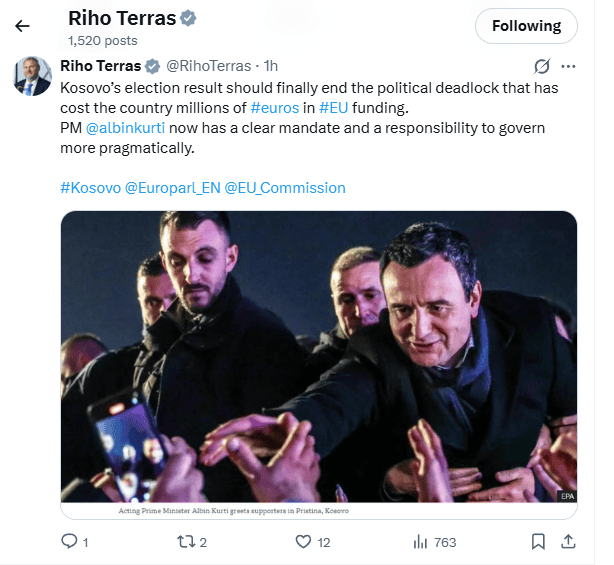Screen dimensions: 614x565
Task: Open the @Europarl_EN mention
Action: [x=172, y=187]
